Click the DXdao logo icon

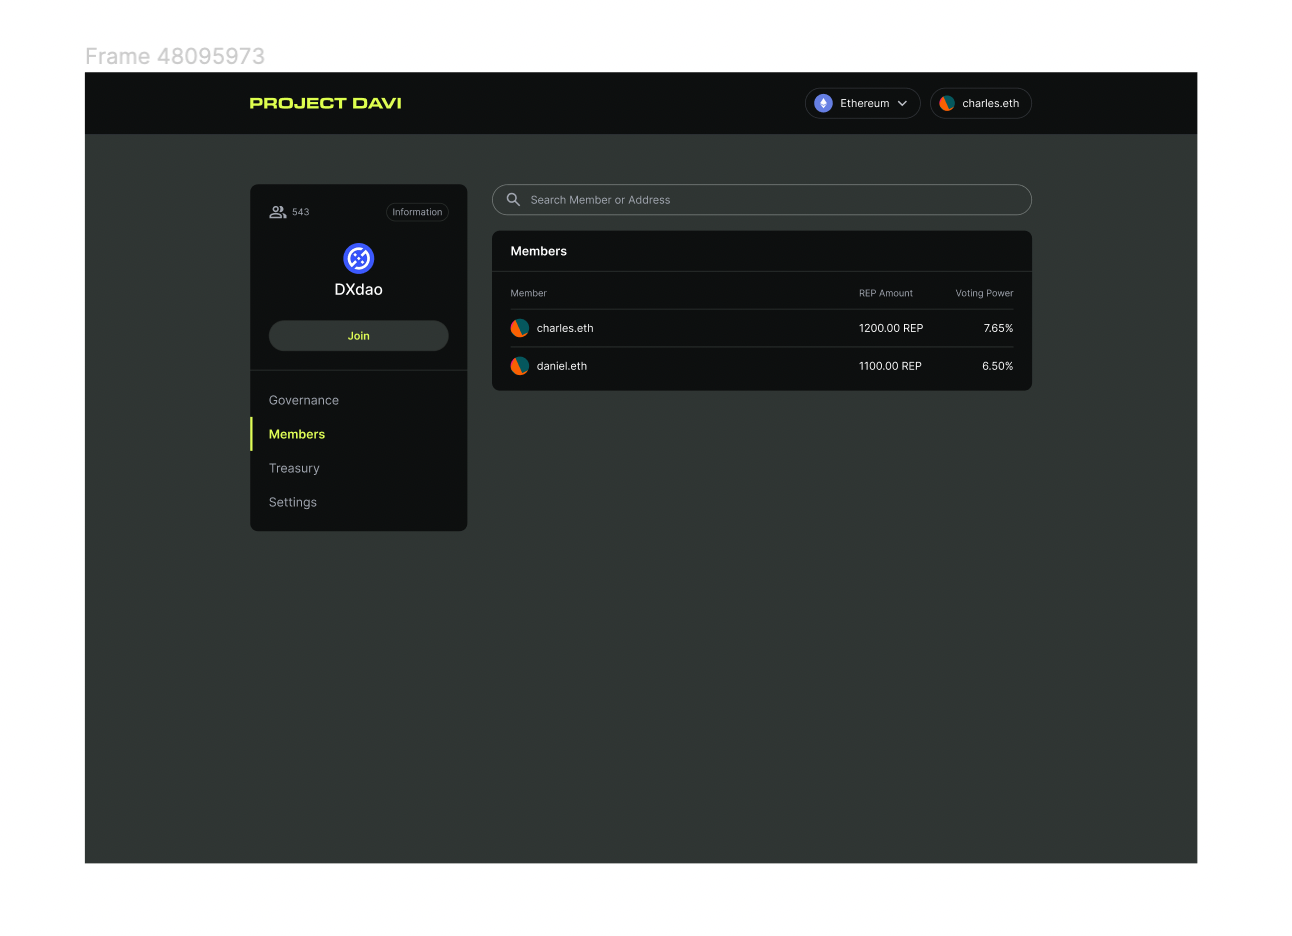pyautogui.click(x=358, y=257)
